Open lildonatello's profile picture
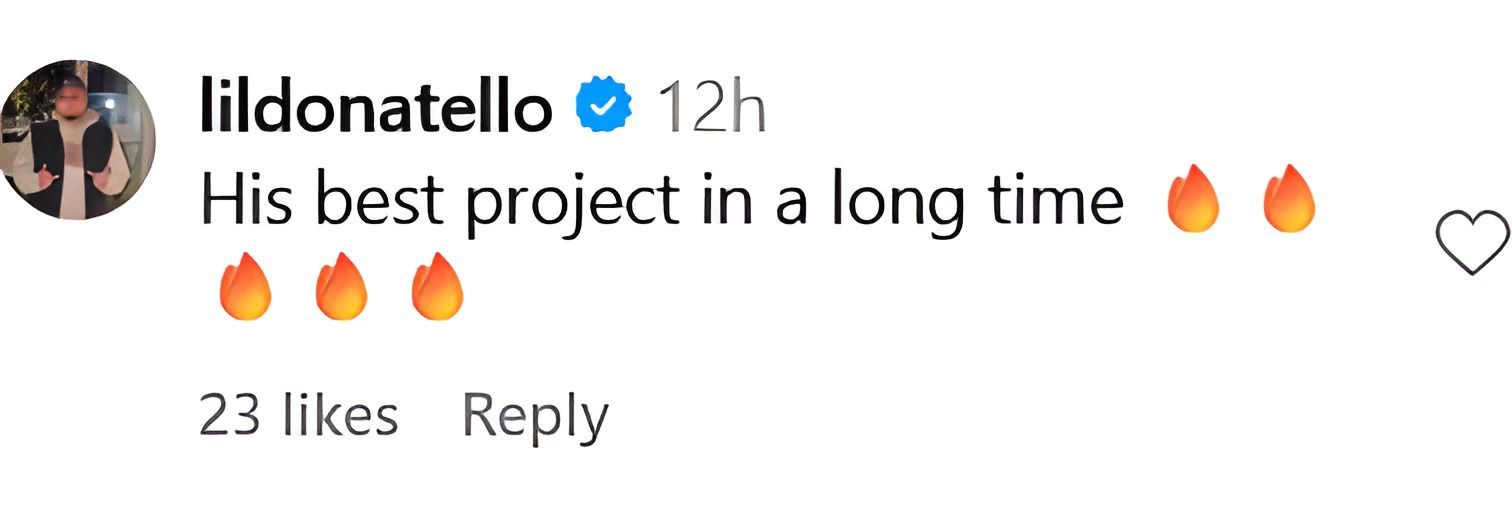This screenshot has height=508, width=1512. point(79,139)
